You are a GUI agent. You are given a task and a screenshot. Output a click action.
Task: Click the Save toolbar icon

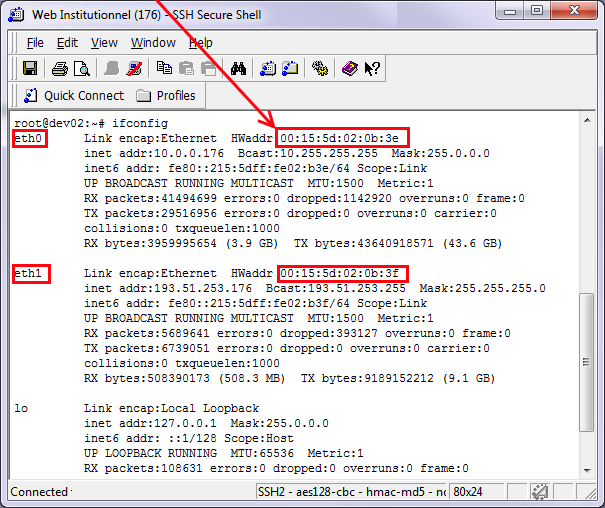(30, 69)
